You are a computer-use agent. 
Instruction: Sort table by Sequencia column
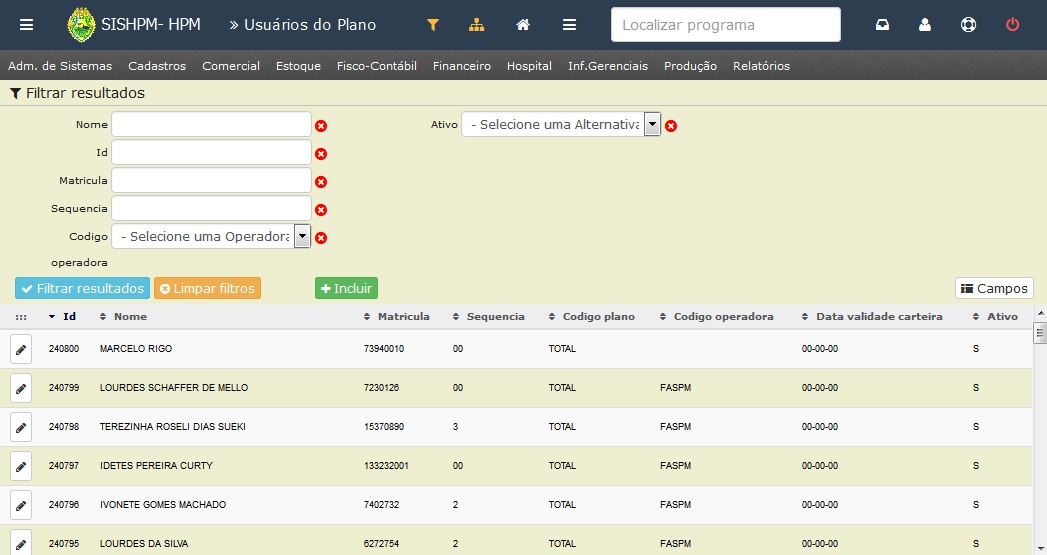pyautogui.click(x=489, y=317)
